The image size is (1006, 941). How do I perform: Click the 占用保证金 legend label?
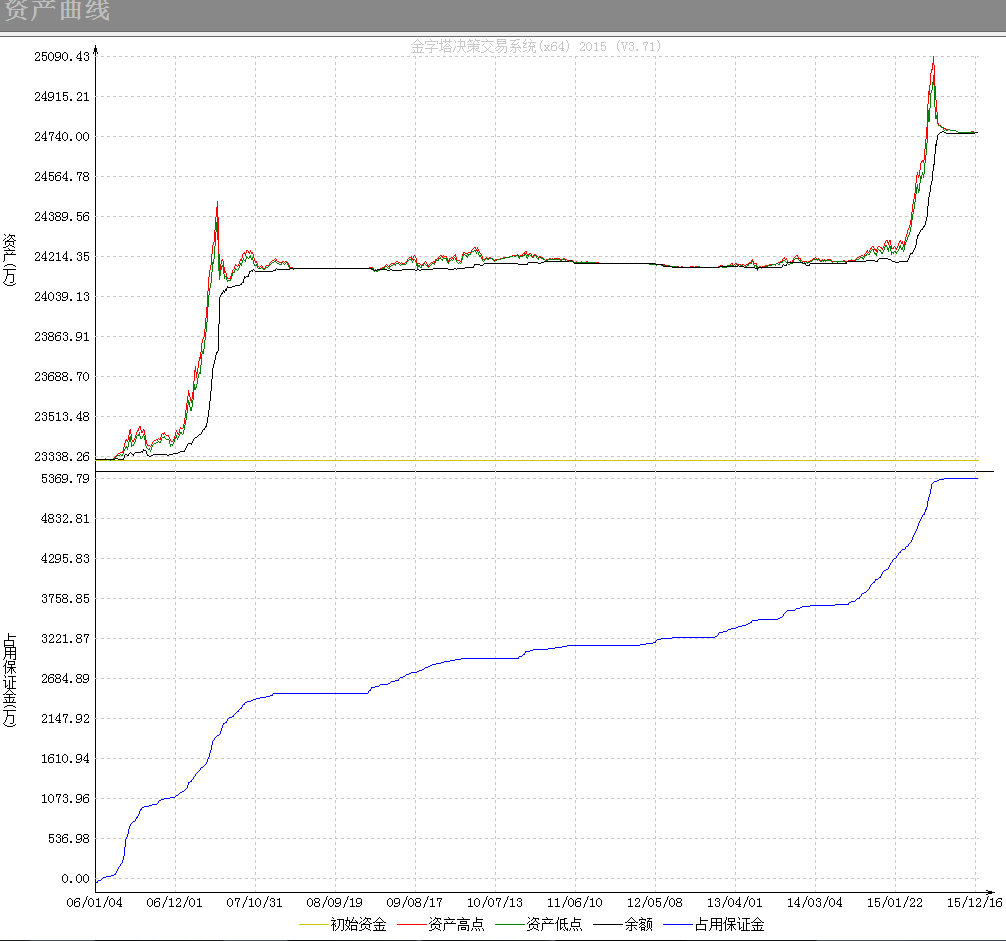(x=729, y=925)
